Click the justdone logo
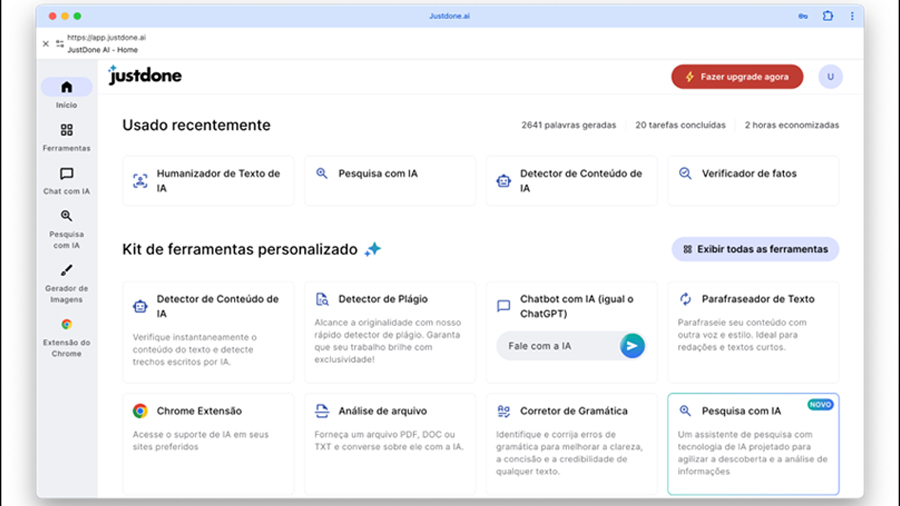Image resolution: width=900 pixels, height=506 pixels. tap(145, 76)
